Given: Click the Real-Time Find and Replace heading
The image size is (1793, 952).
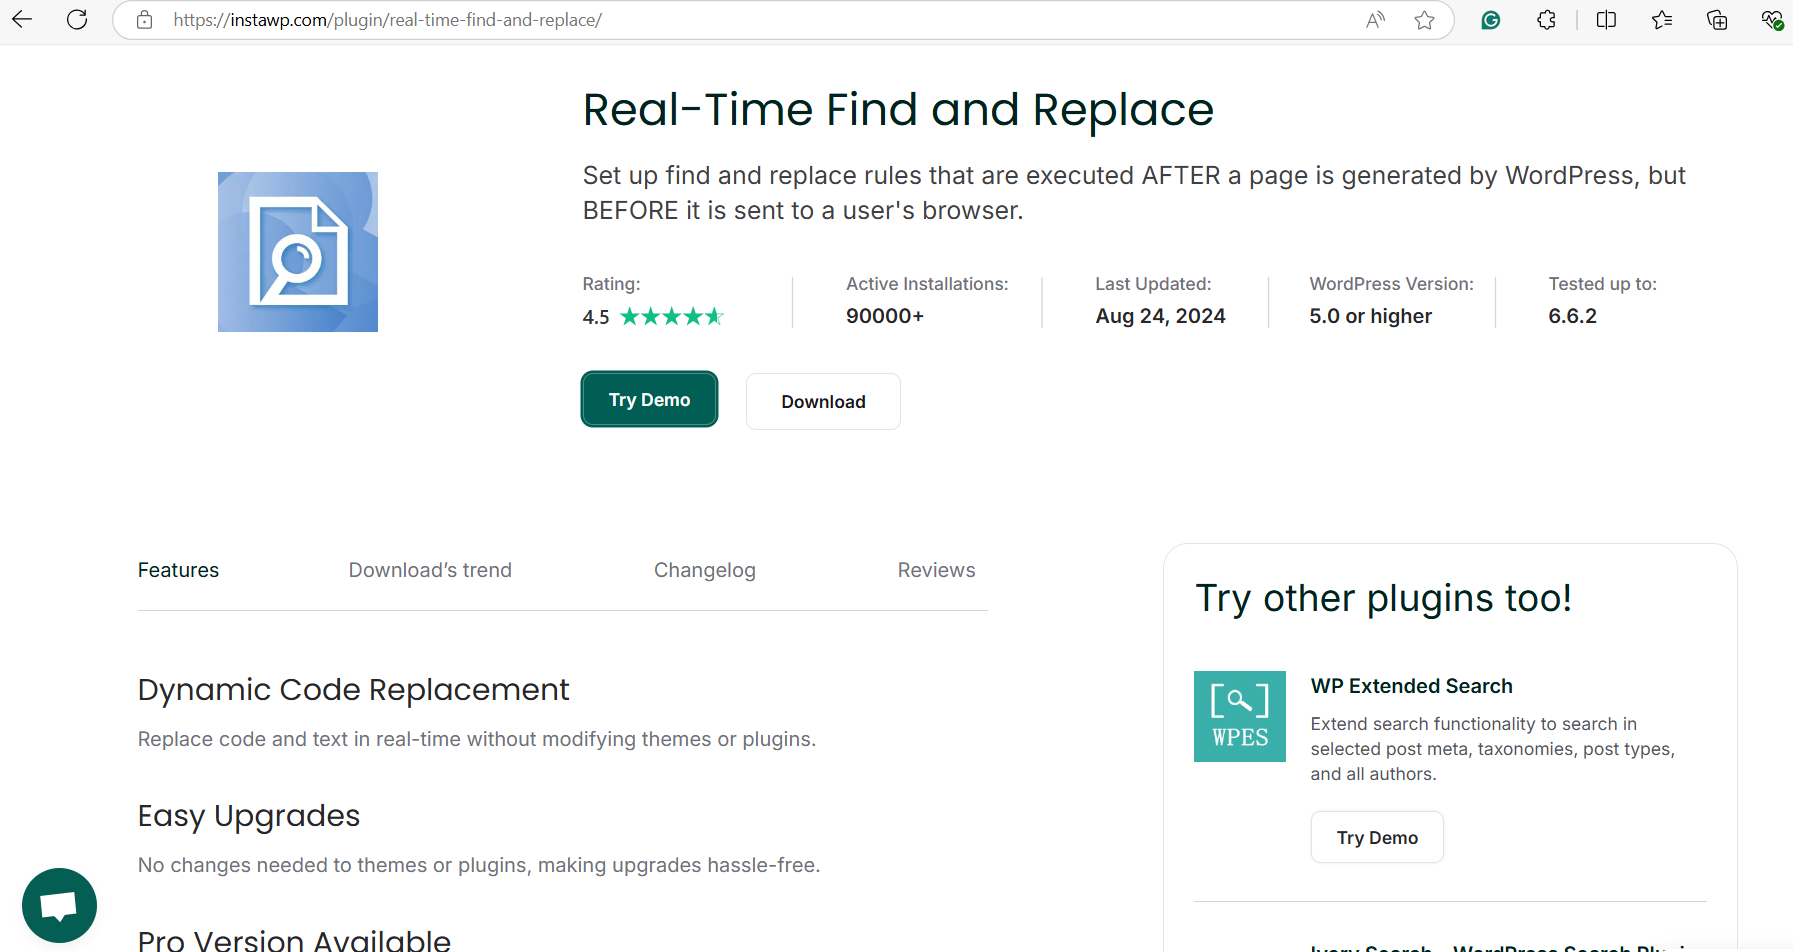Looking at the screenshot, I should (898, 109).
